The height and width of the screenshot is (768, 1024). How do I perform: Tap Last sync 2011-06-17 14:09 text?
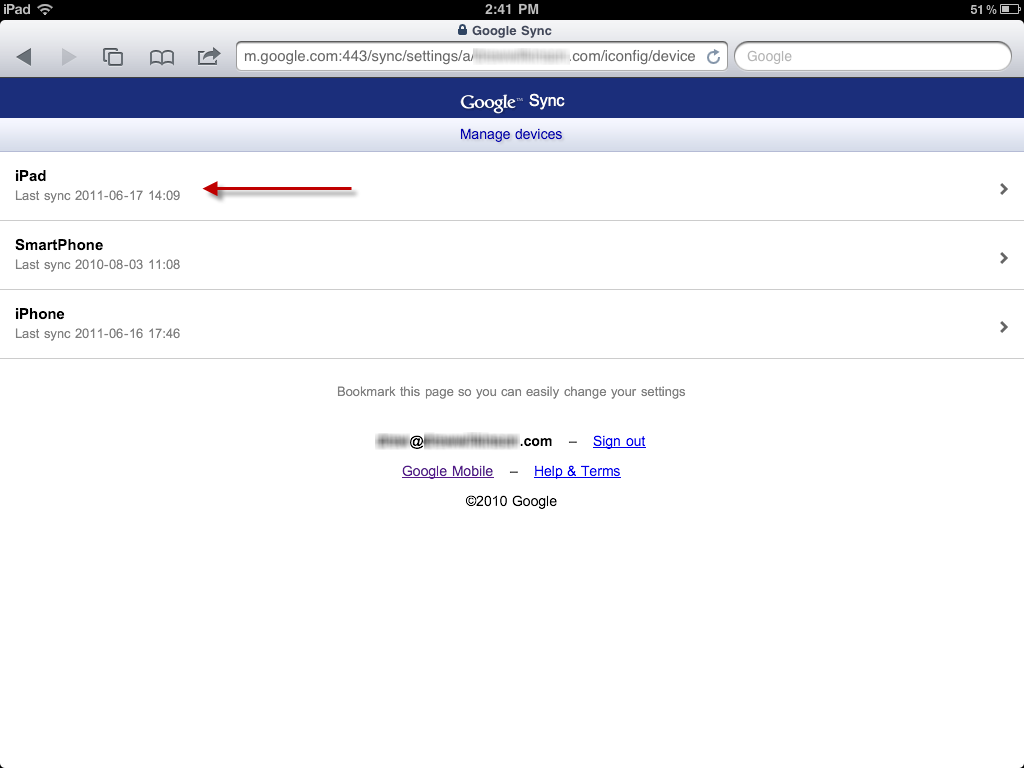[97, 195]
